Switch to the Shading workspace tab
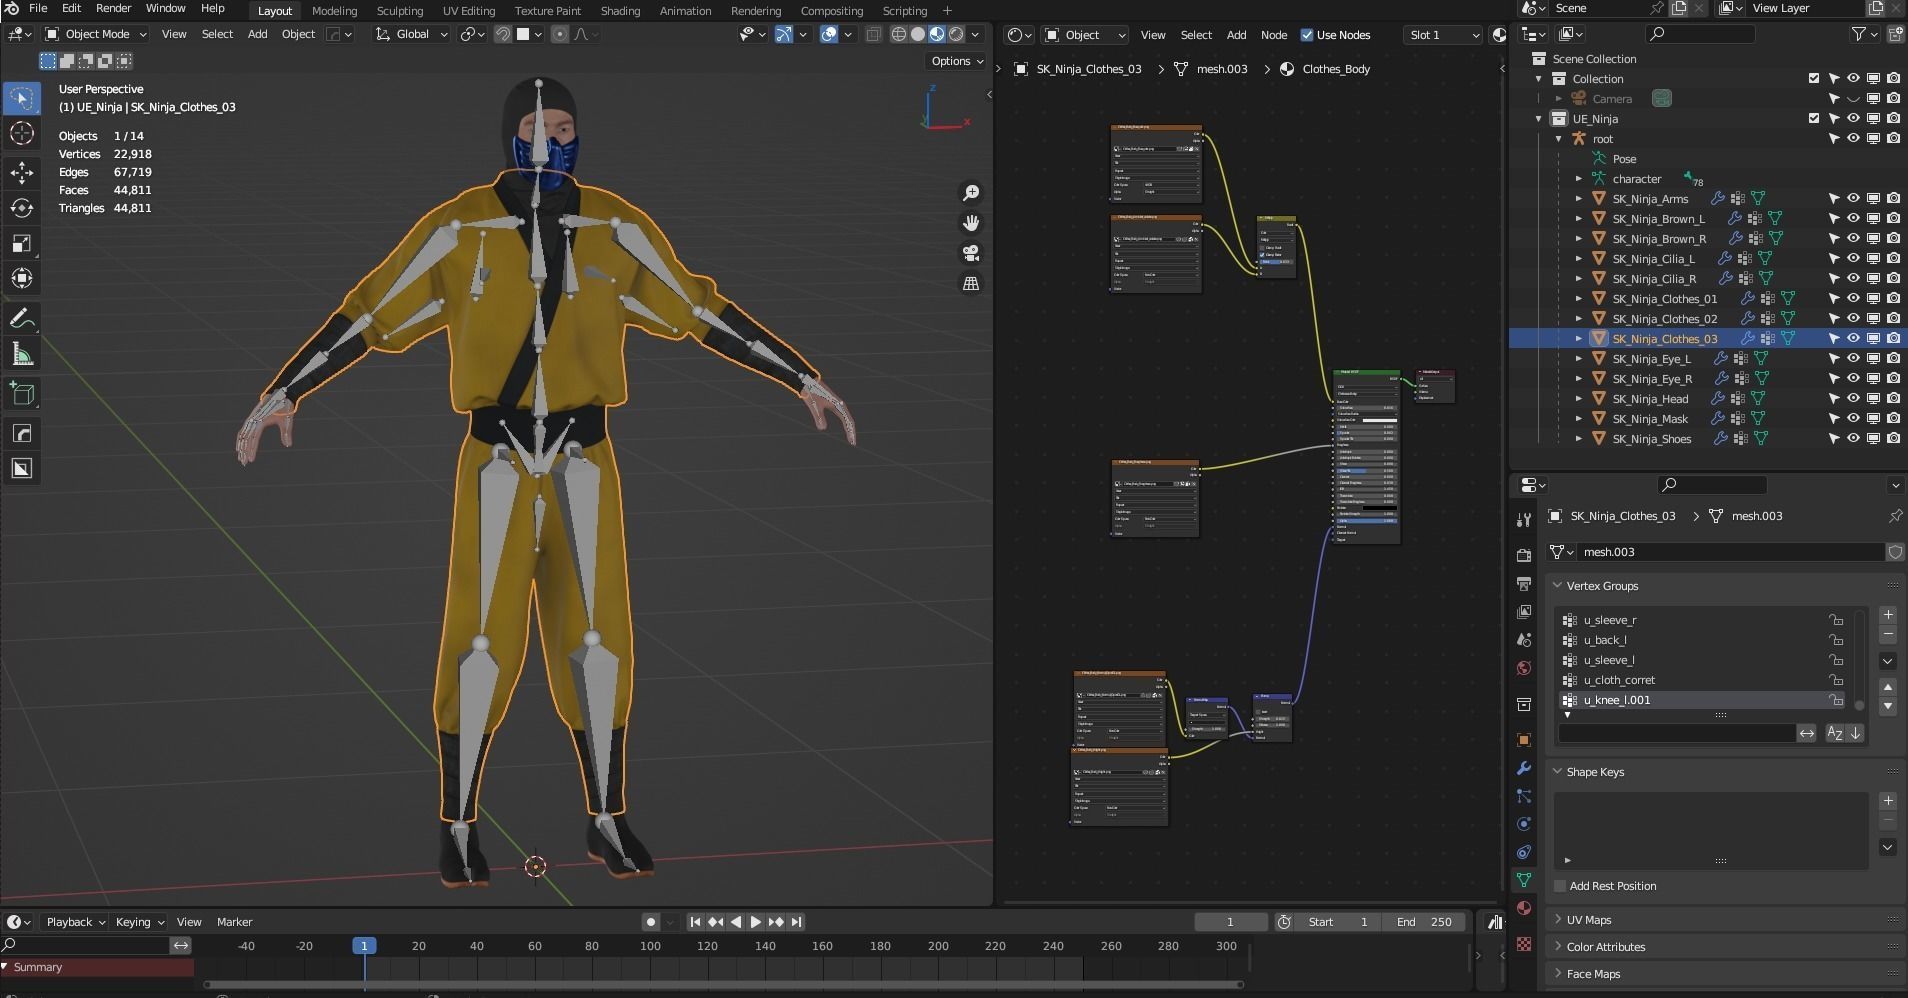 [x=620, y=11]
